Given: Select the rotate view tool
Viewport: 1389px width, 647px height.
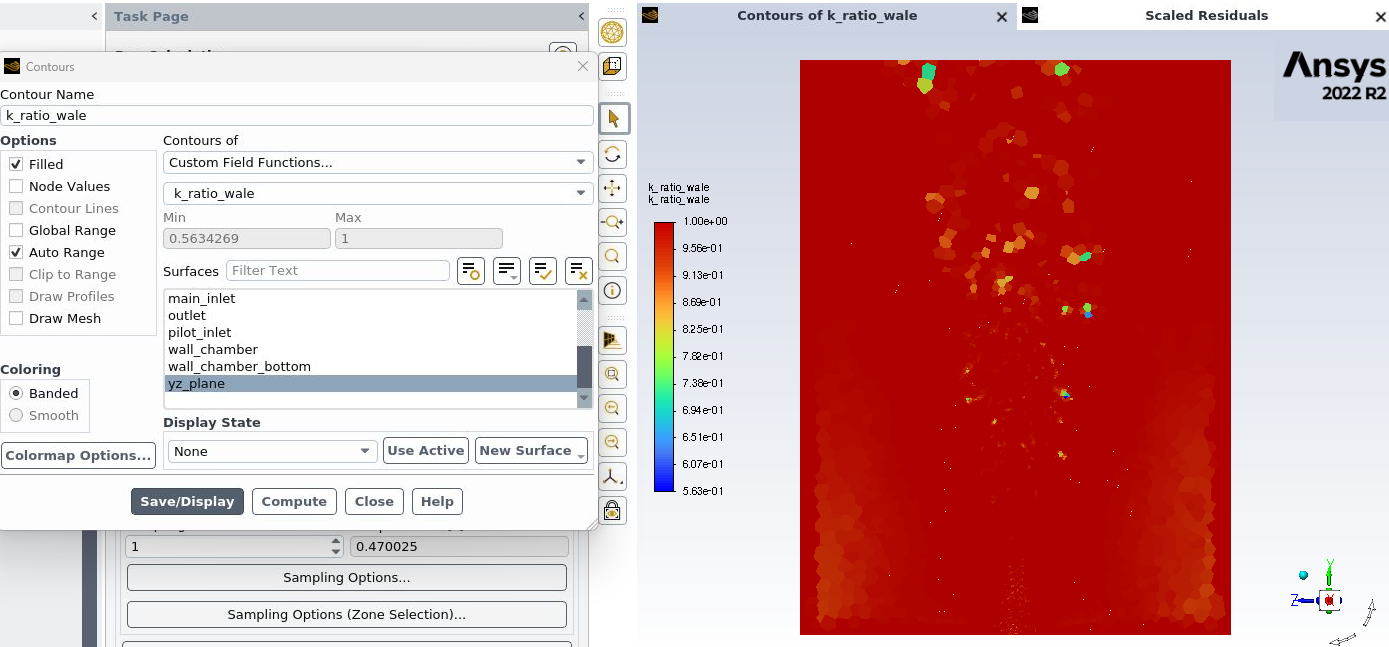Looking at the screenshot, I should pyautogui.click(x=613, y=154).
